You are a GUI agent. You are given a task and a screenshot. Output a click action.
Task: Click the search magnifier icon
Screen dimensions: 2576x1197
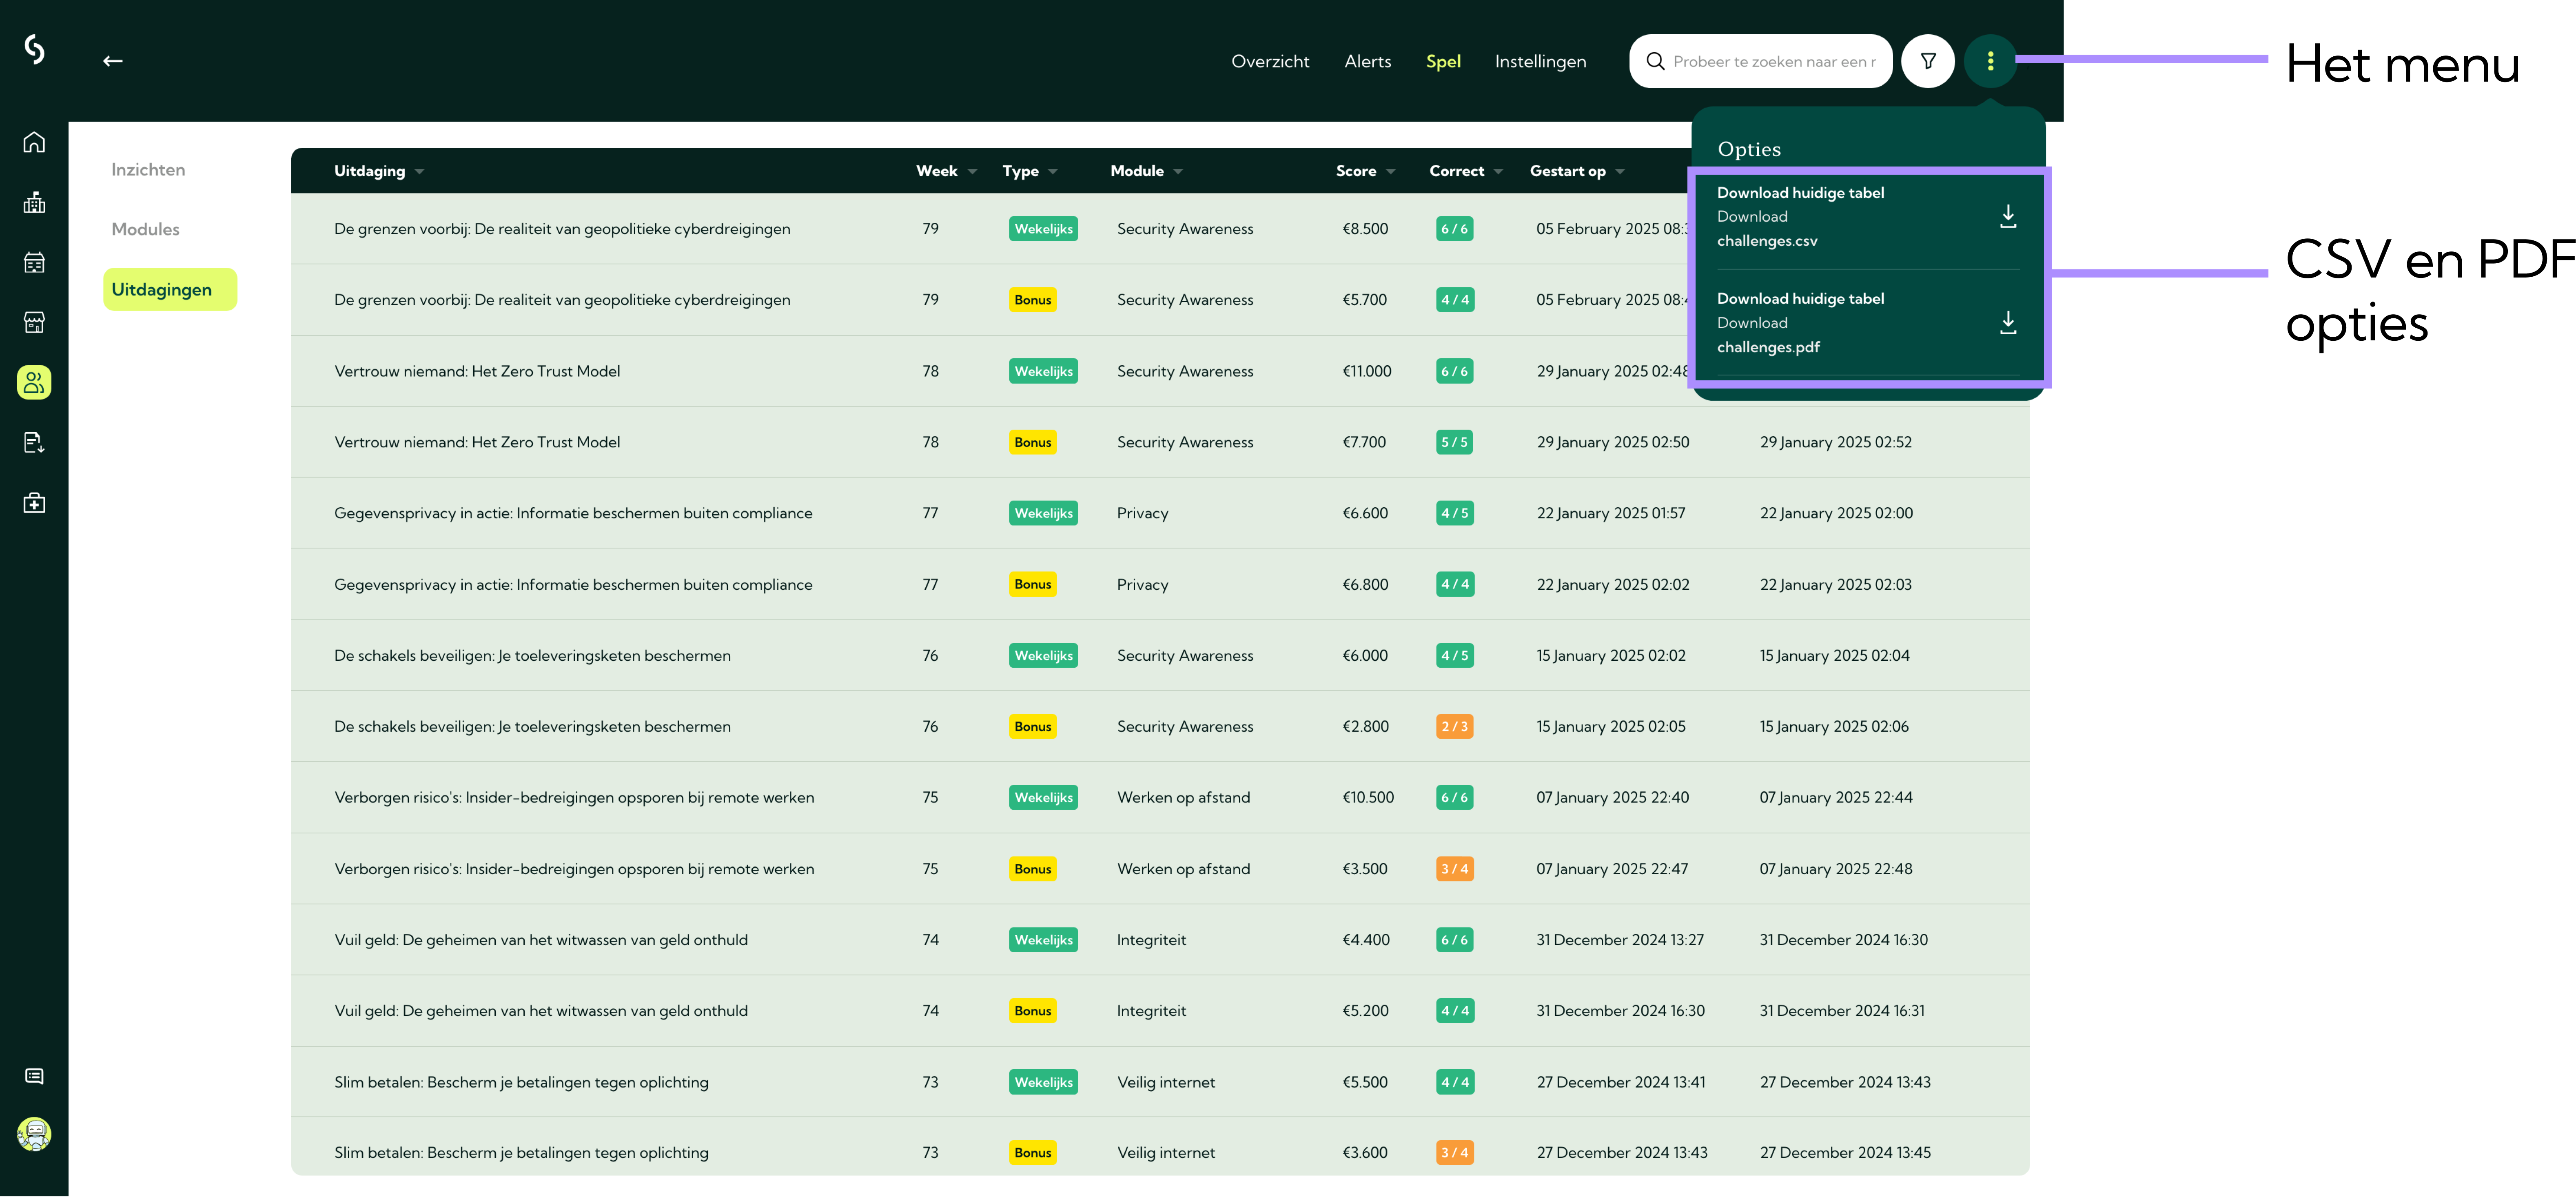[1655, 61]
